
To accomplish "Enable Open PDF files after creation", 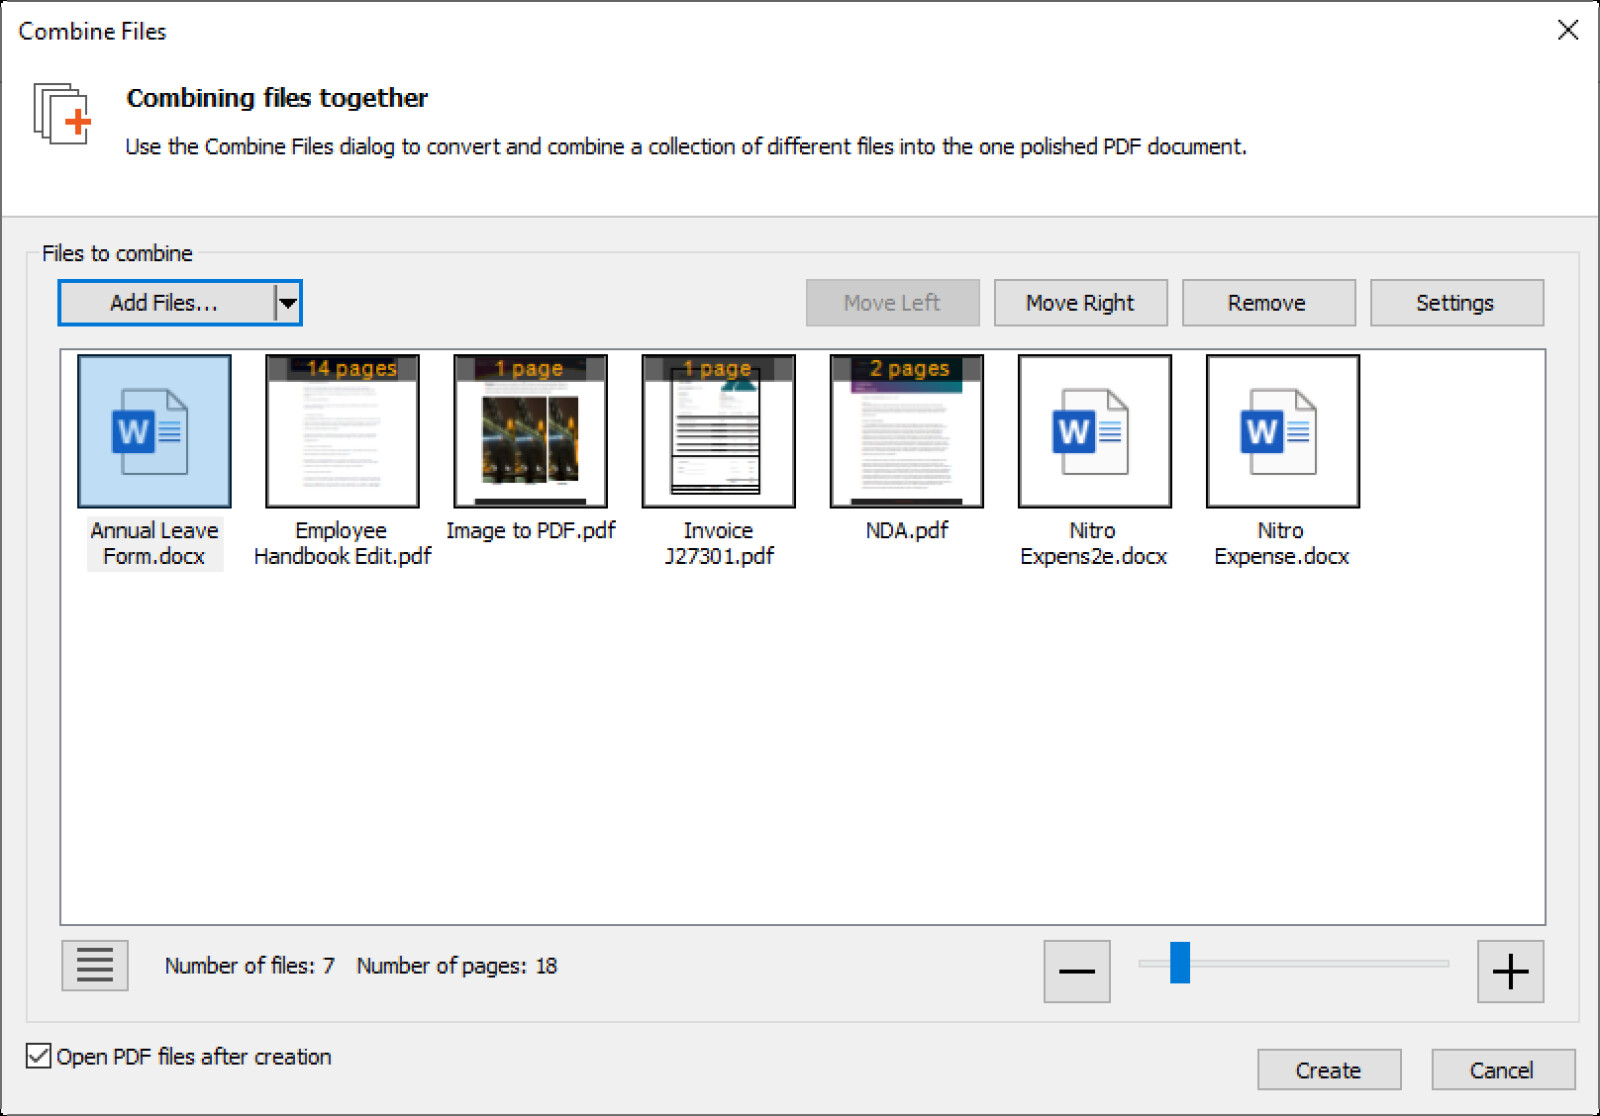I will tap(38, 1056).
